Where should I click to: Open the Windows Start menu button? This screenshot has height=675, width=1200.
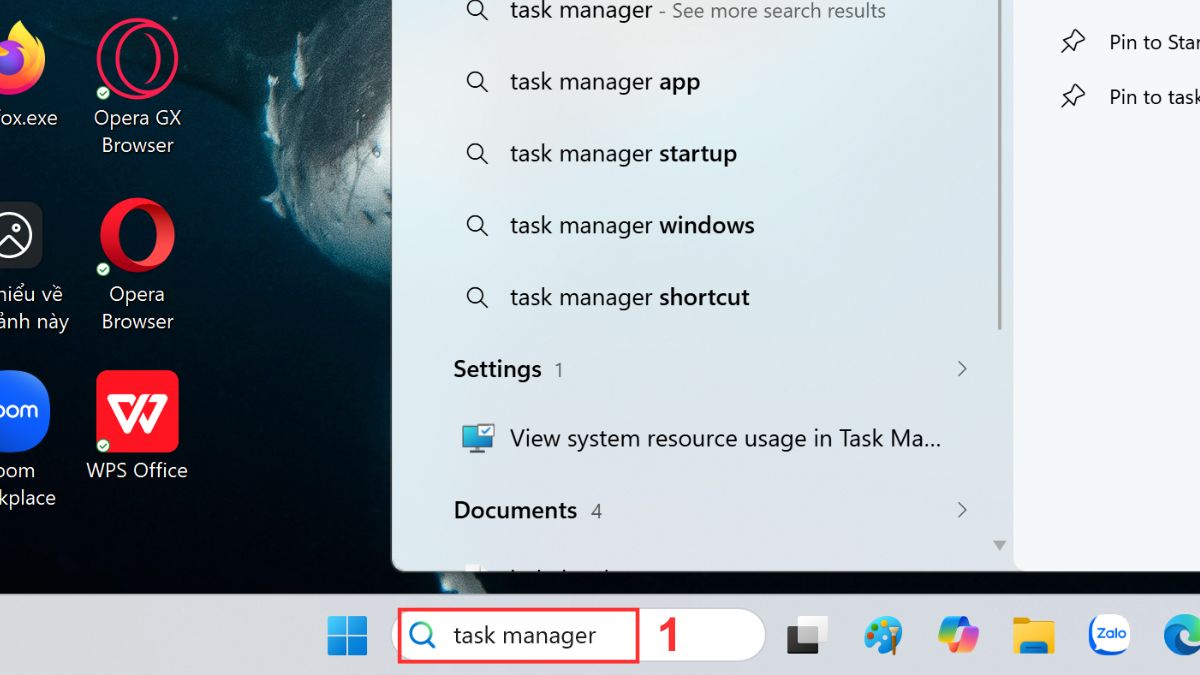tap(348, 635)
